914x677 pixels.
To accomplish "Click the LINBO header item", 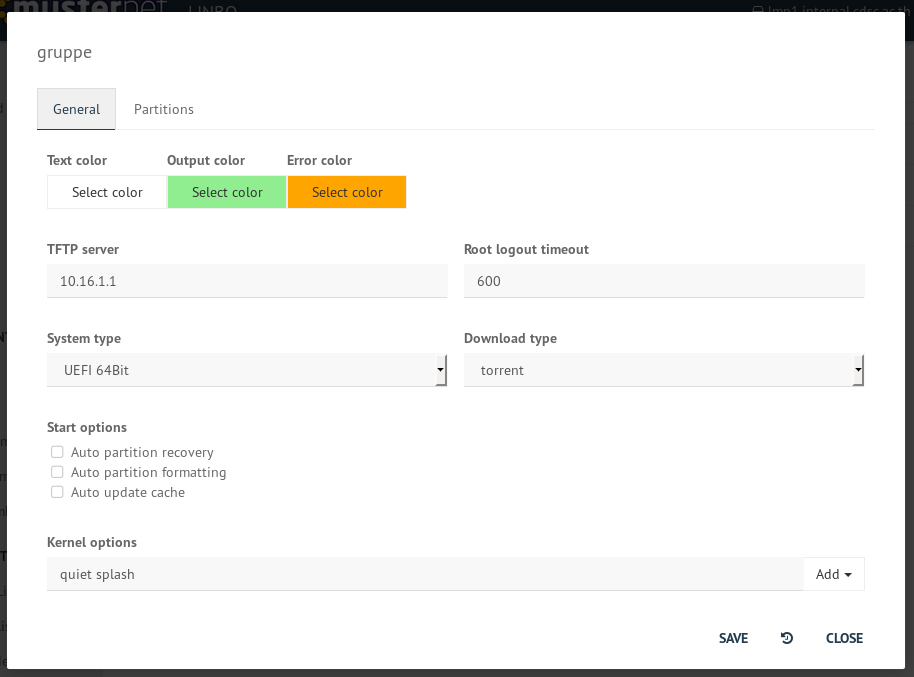I will point(213,8).
